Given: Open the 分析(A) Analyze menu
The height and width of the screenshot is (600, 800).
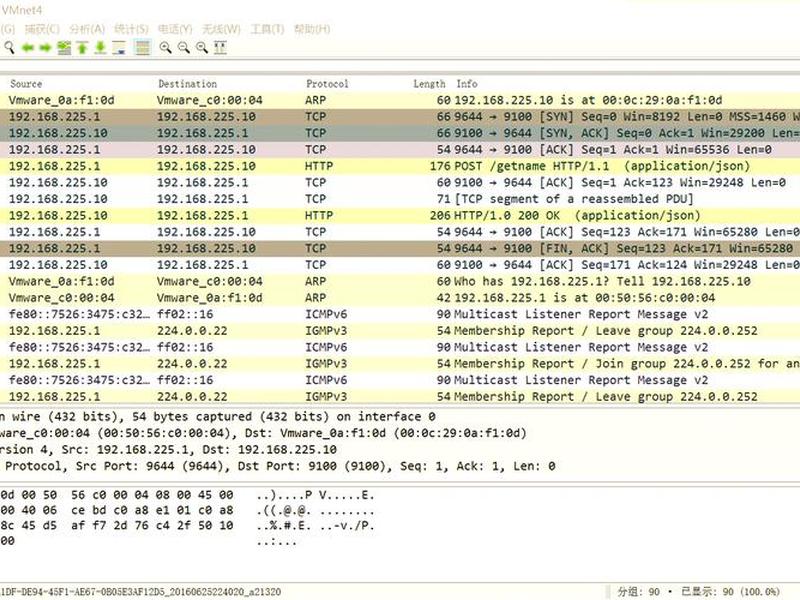Looking at the screenshot, I should point(87,29).
